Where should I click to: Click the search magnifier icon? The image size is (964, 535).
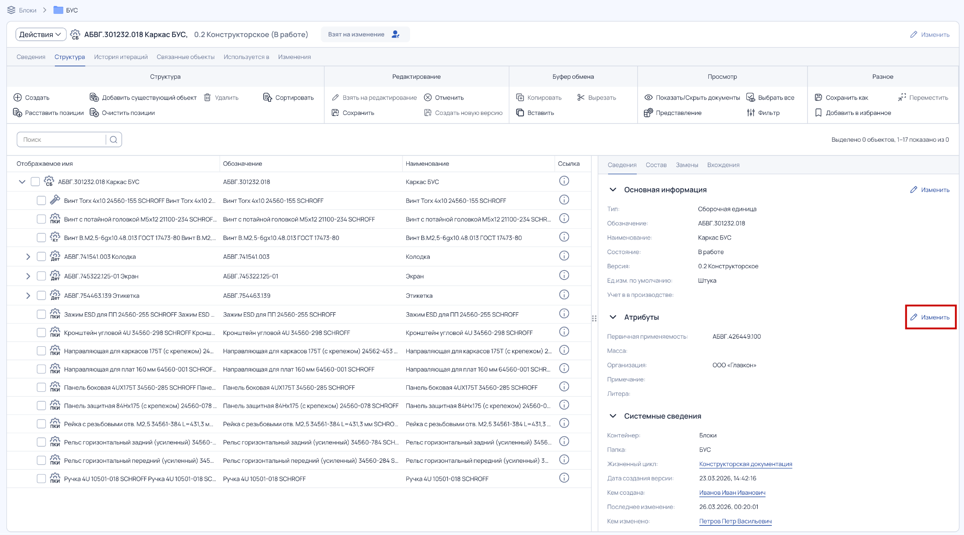[x=114, y=140]
